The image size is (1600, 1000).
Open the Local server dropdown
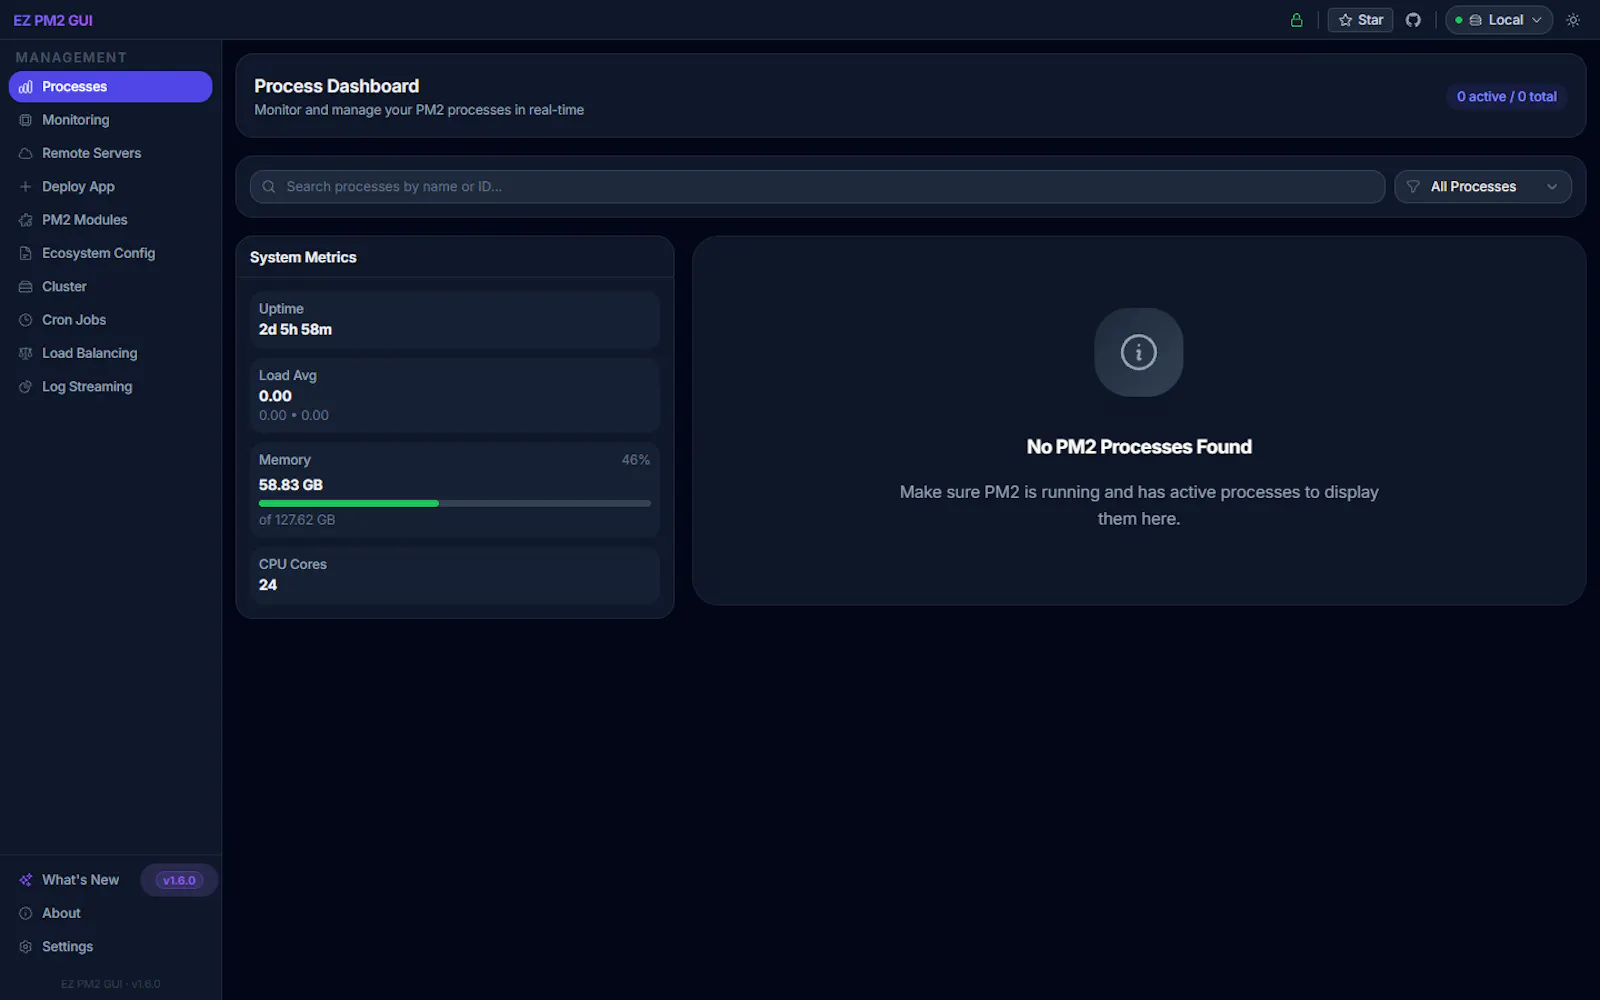[1499, 20]
